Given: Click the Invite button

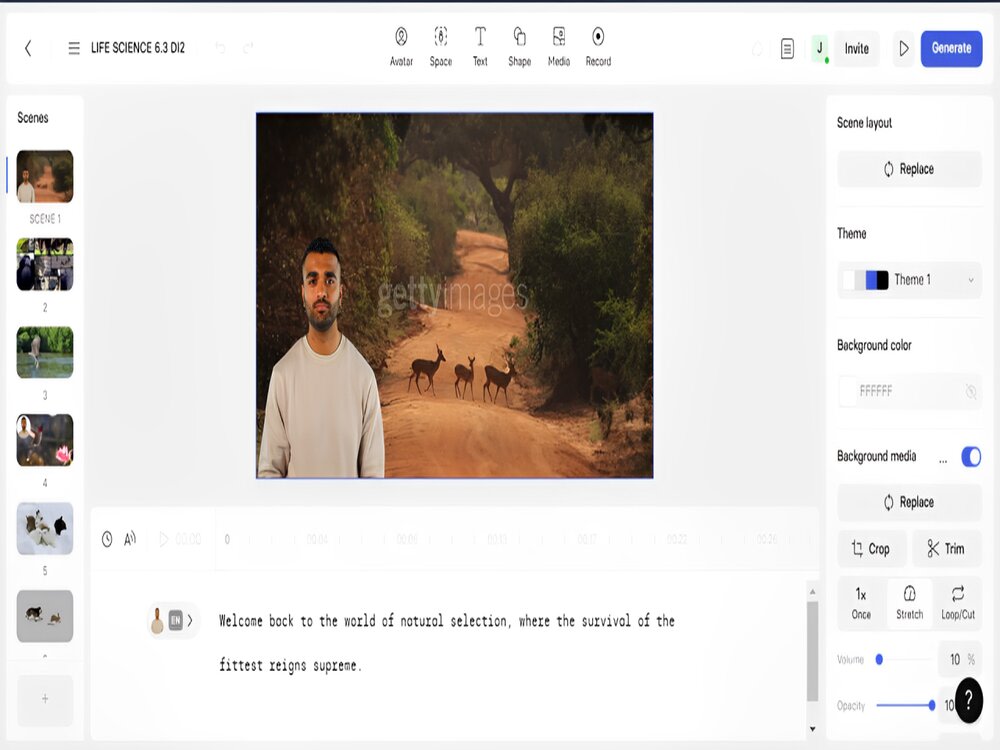Looking at the screenshot, I should [x=857, y=48].
